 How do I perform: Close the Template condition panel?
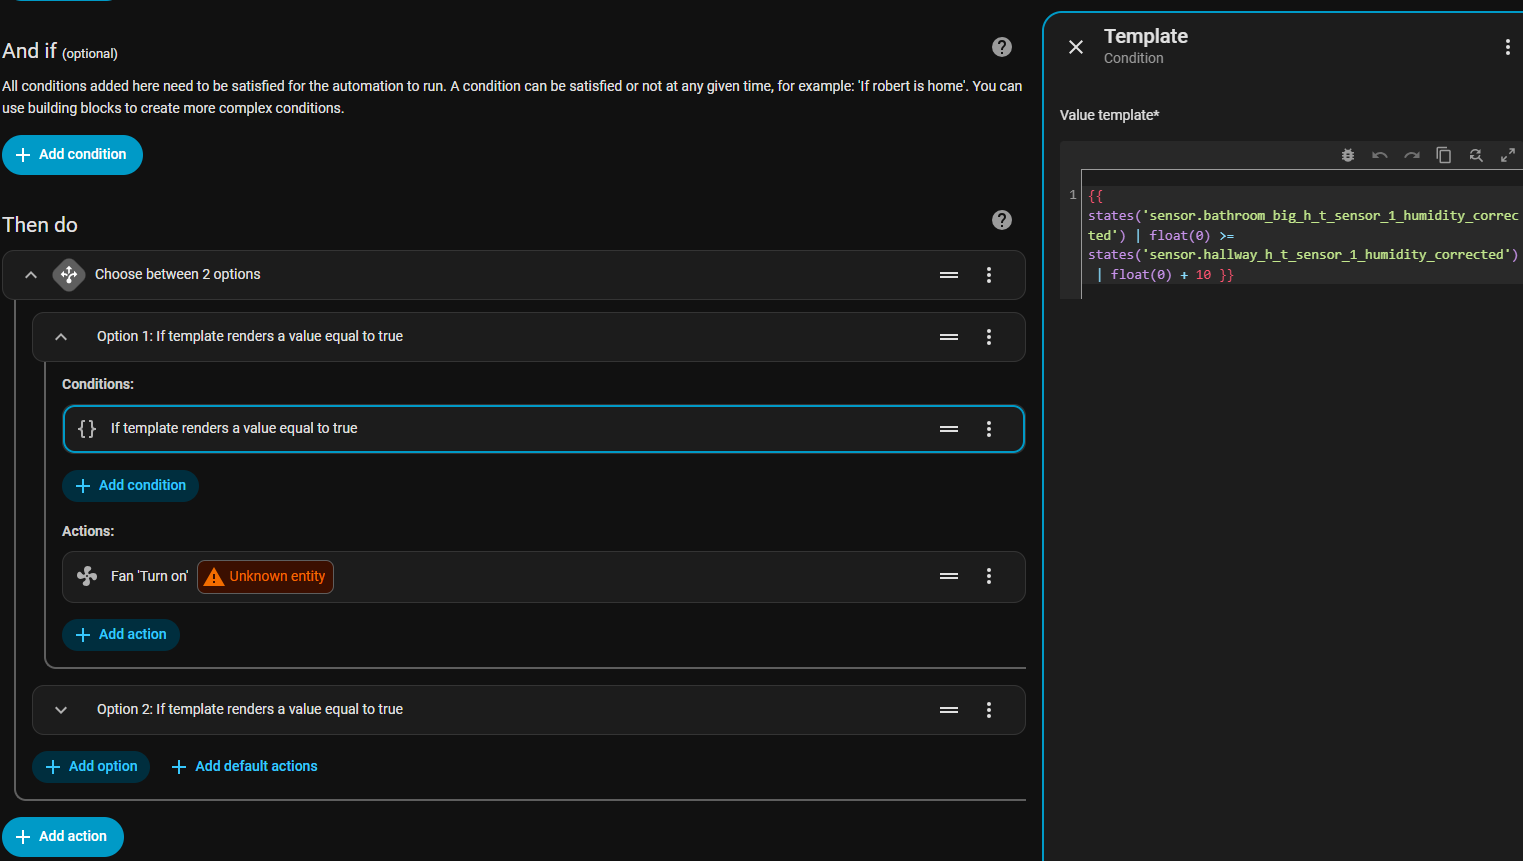(1075, 47)
